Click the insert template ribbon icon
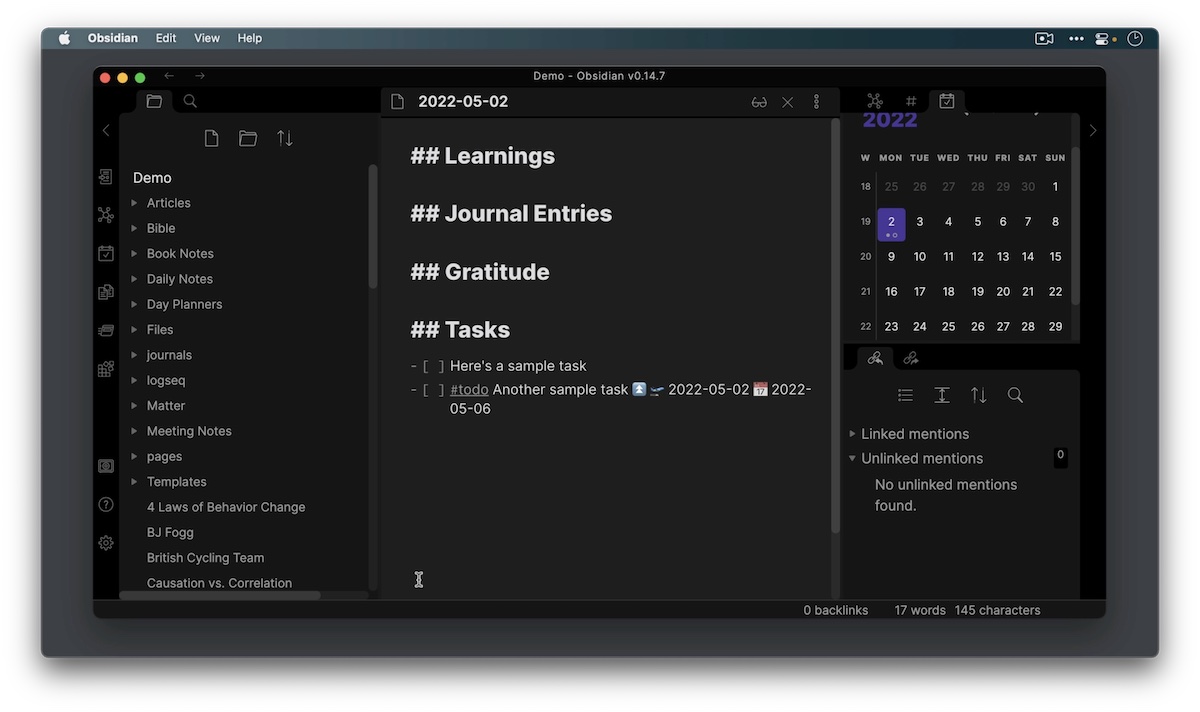 coord(106,292)
